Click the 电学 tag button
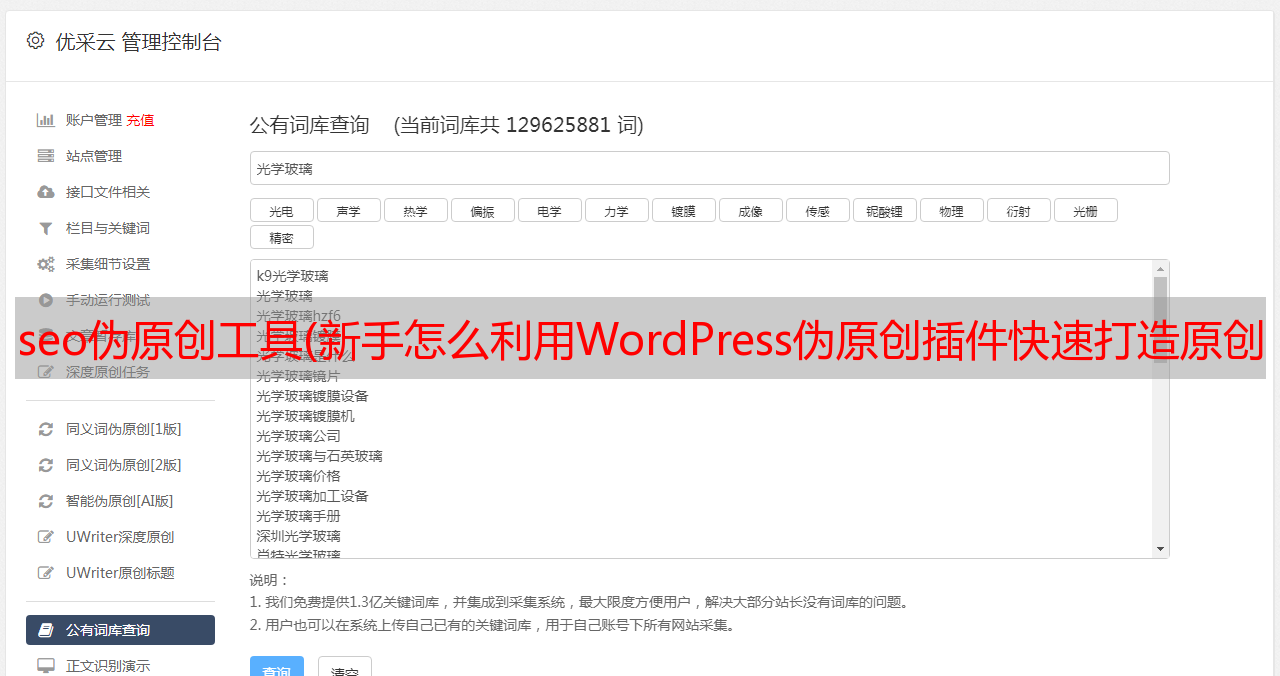This screenshot has width=1280, height=676. 549,210
